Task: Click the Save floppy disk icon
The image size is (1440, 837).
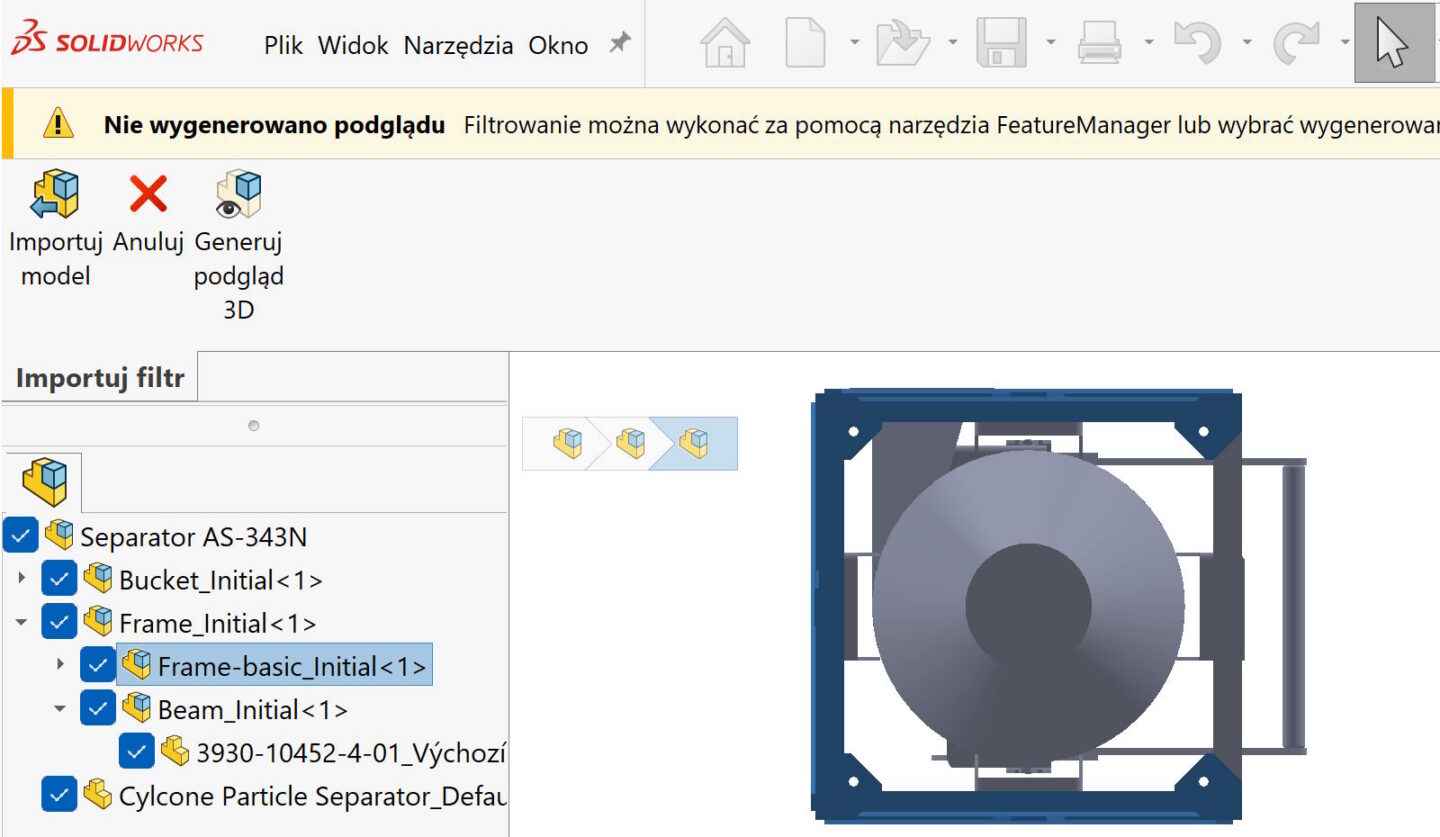Action: (x=1001, y=44)
